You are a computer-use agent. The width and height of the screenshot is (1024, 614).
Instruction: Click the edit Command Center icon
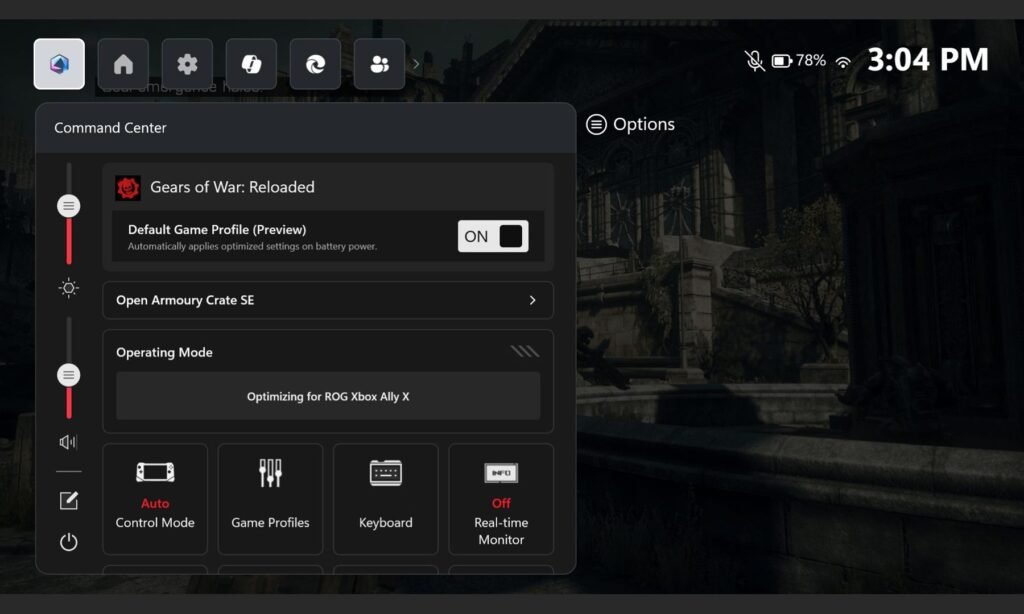(69, 501)
